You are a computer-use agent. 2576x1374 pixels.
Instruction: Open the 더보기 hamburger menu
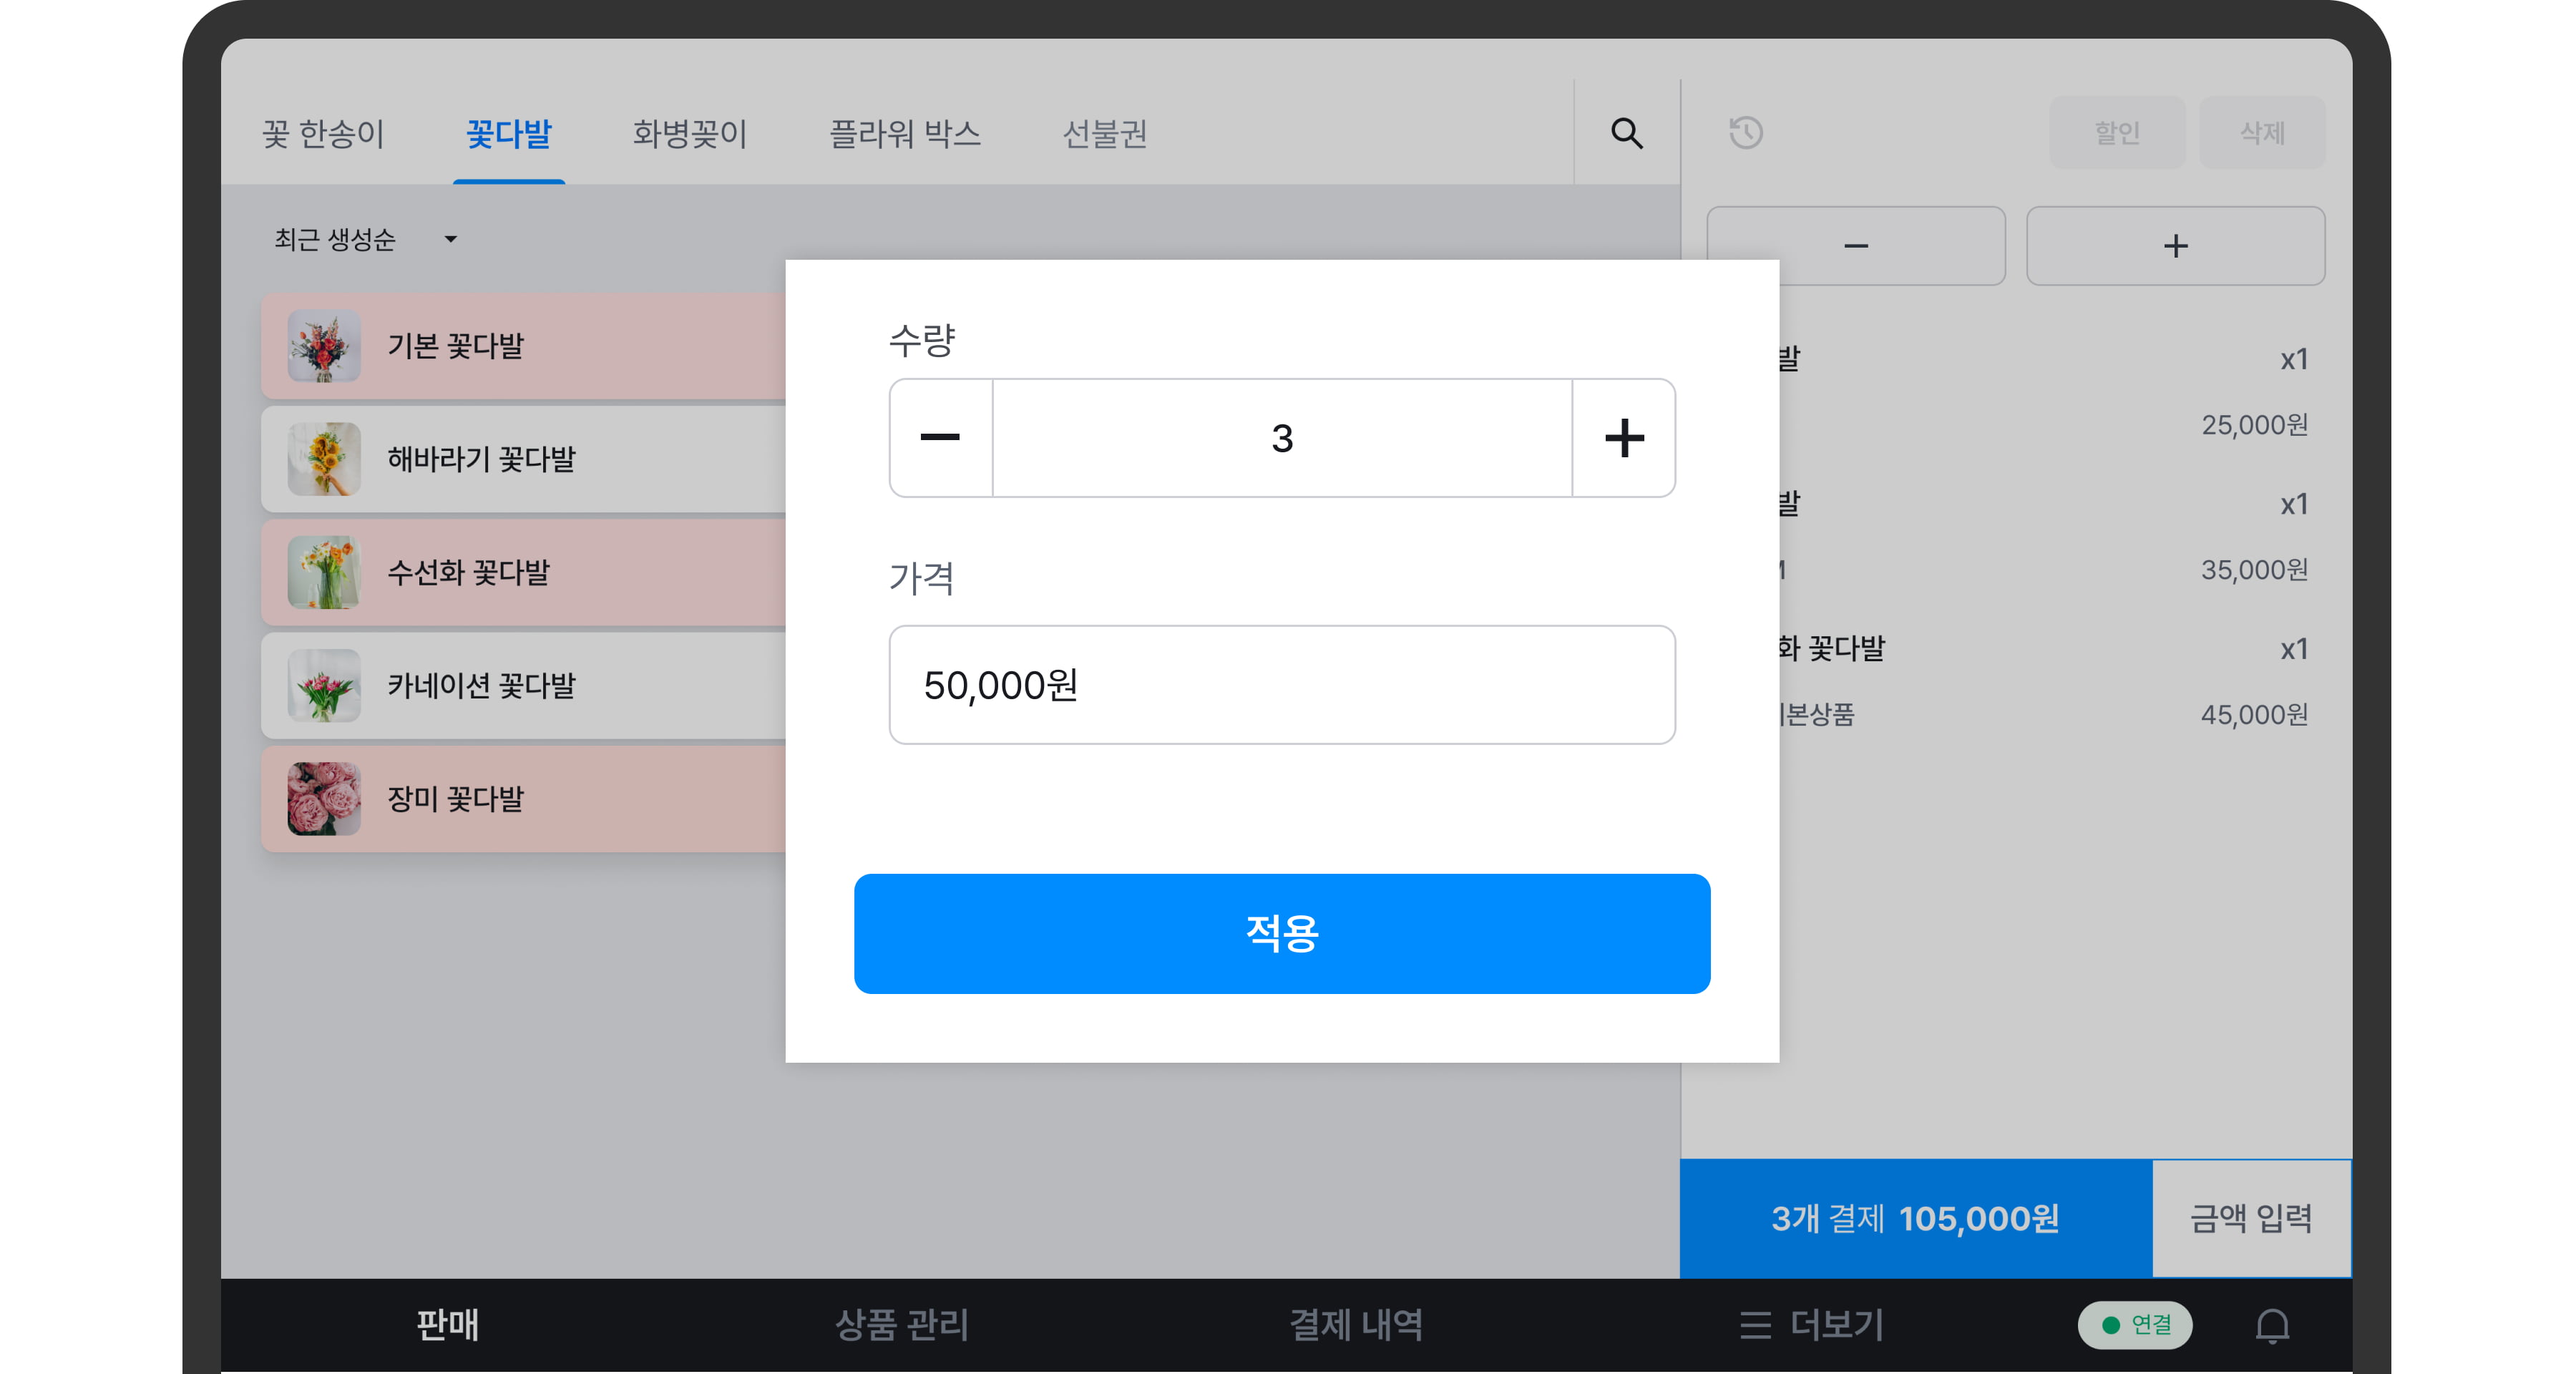pos(1811,1325)
